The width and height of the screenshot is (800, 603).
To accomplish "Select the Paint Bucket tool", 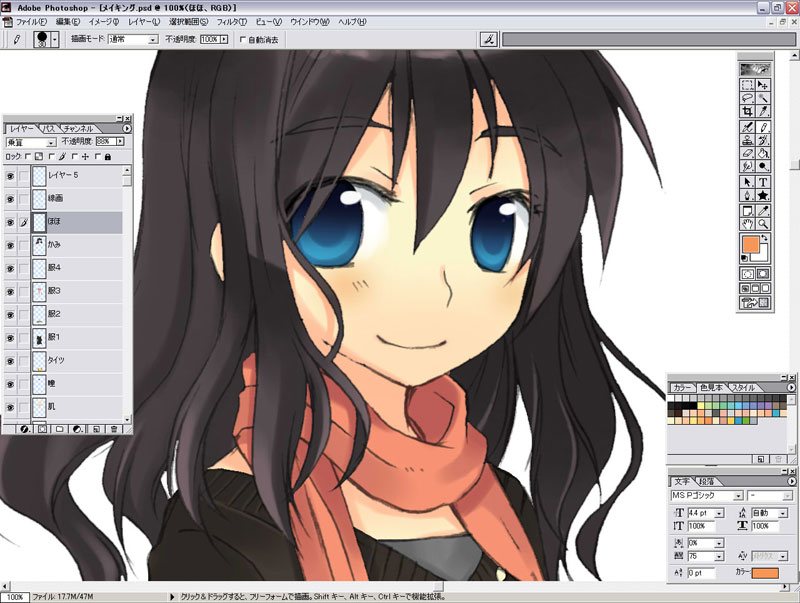I will click(x=763, y=153).
